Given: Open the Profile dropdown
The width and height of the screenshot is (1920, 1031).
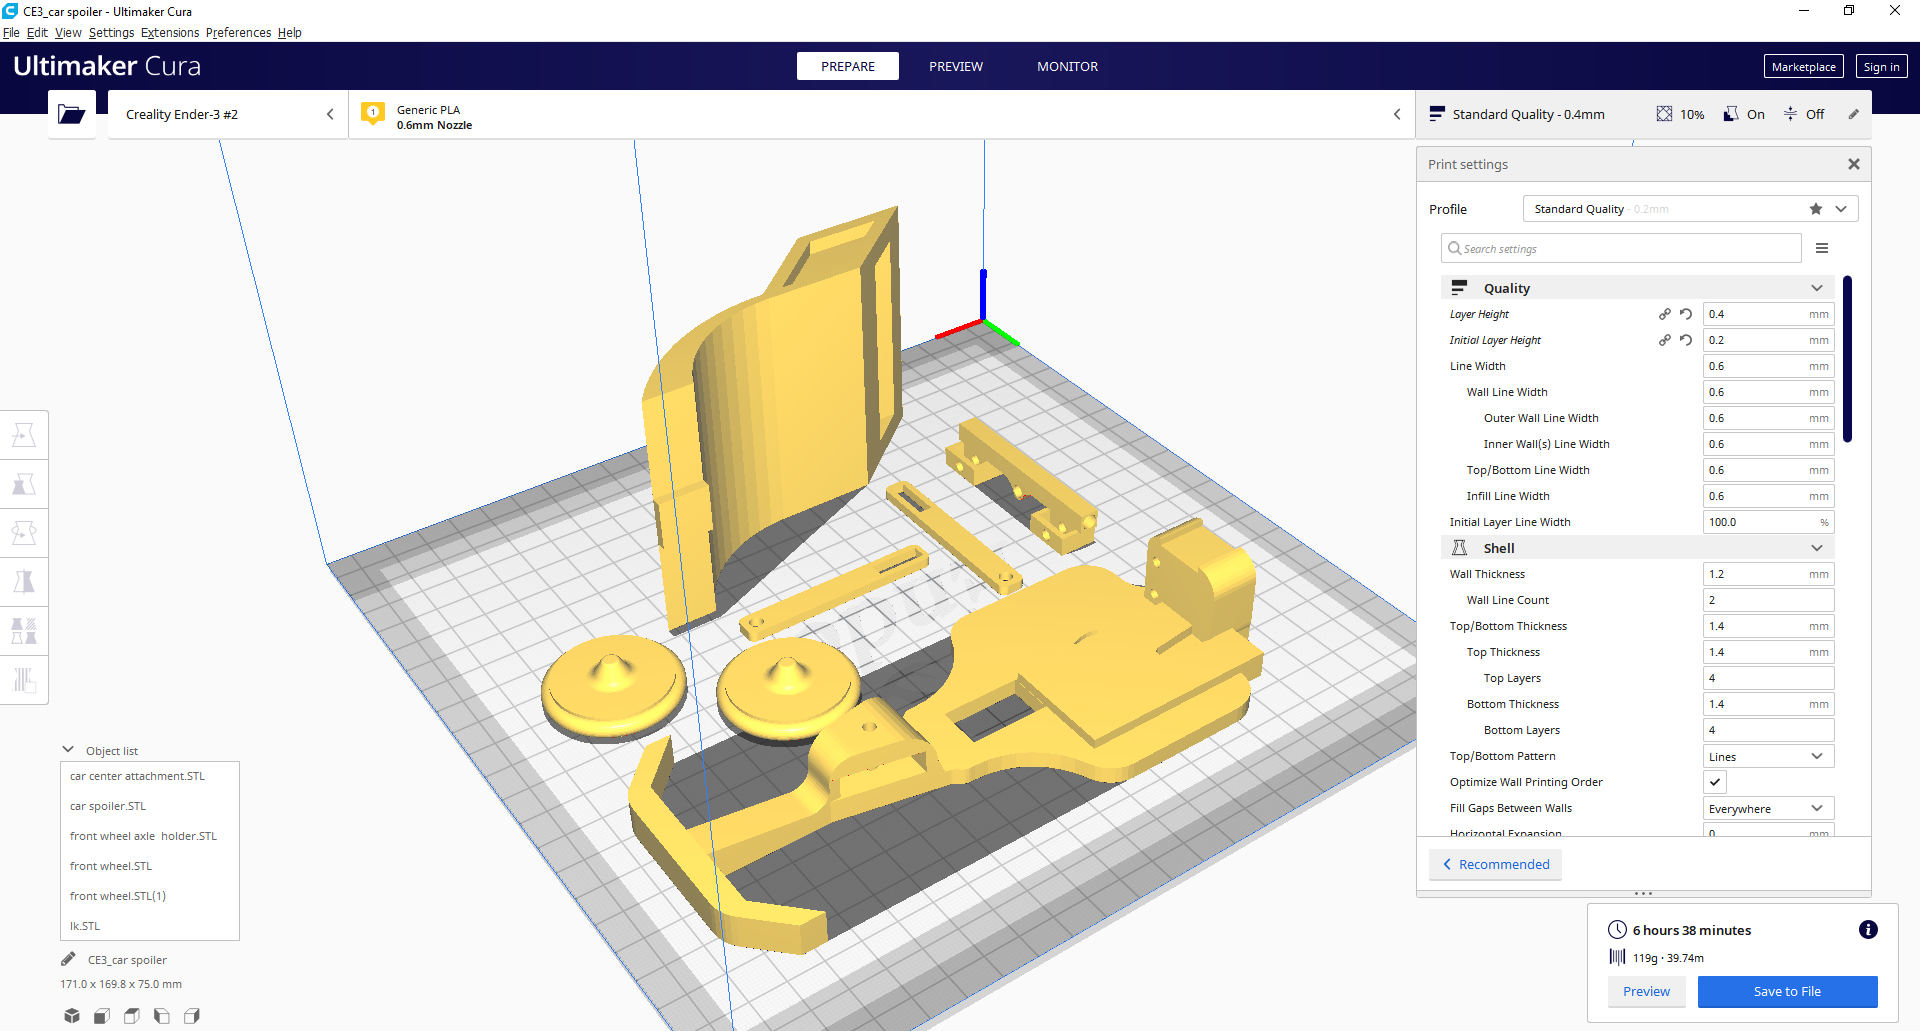Looking at the screenshot, I should 1690,209.
